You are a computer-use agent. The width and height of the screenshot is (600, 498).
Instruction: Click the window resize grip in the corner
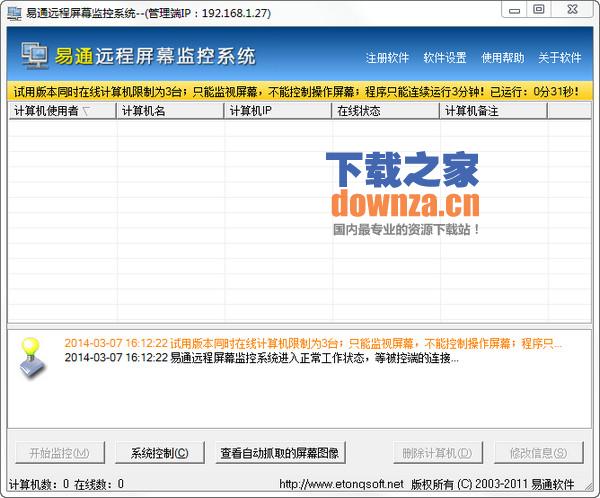[x=588, y=487]
